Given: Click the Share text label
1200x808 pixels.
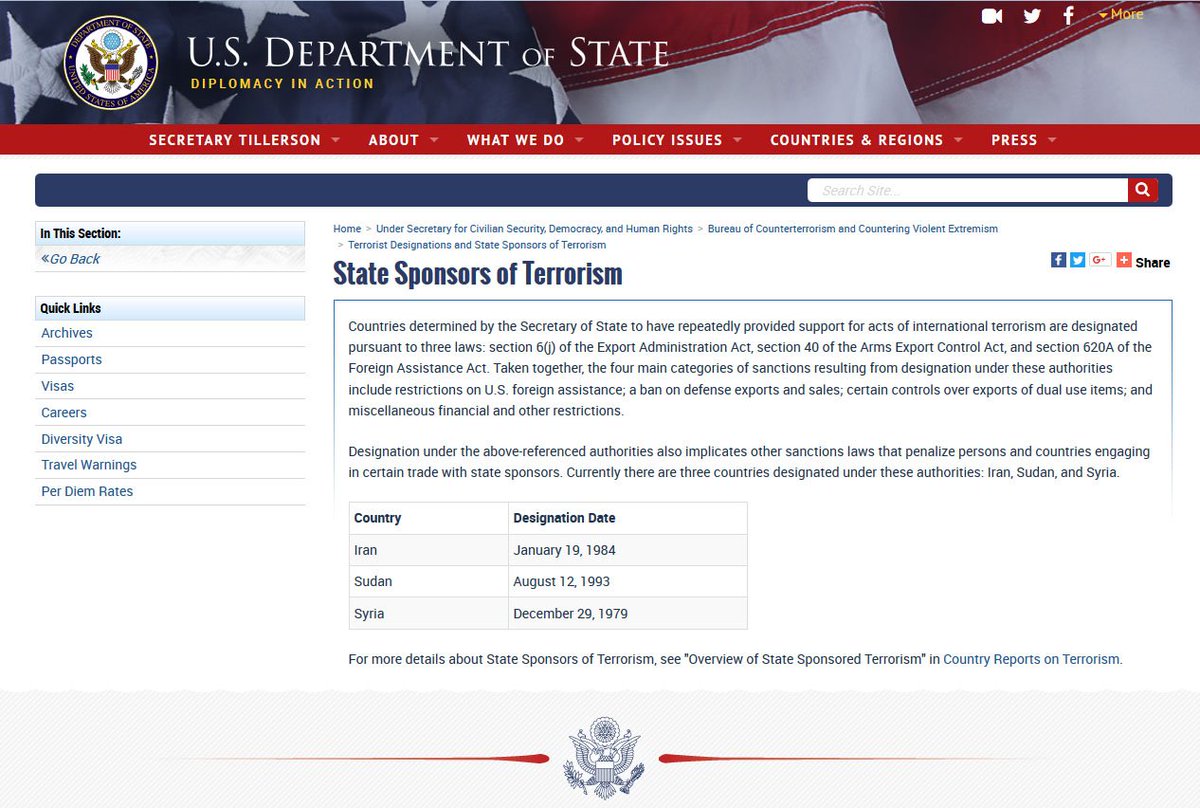Looking at the screenshot, I should click(1152, 263).
